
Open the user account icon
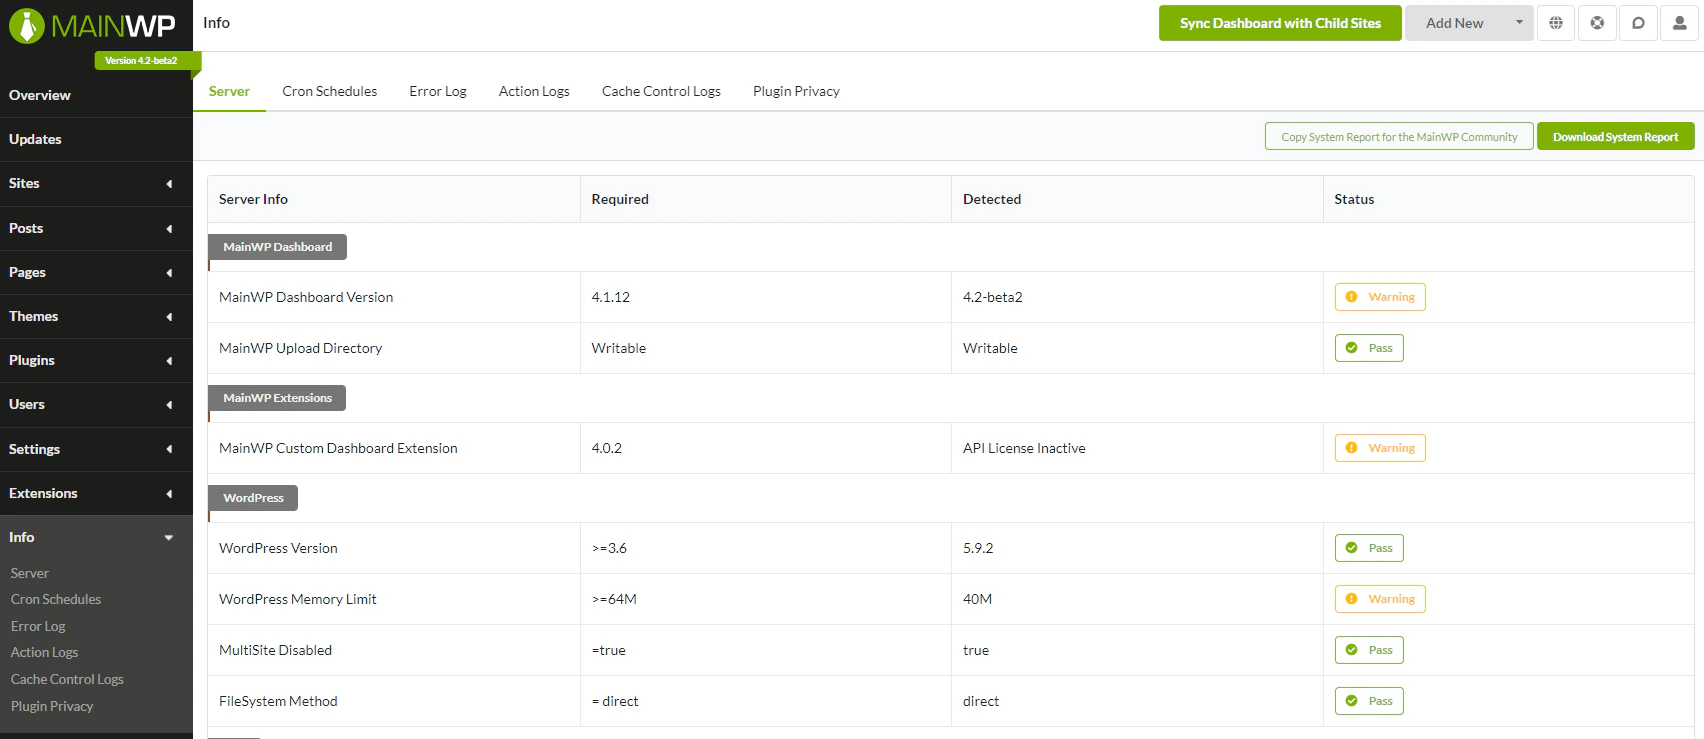pos(1679,23)
